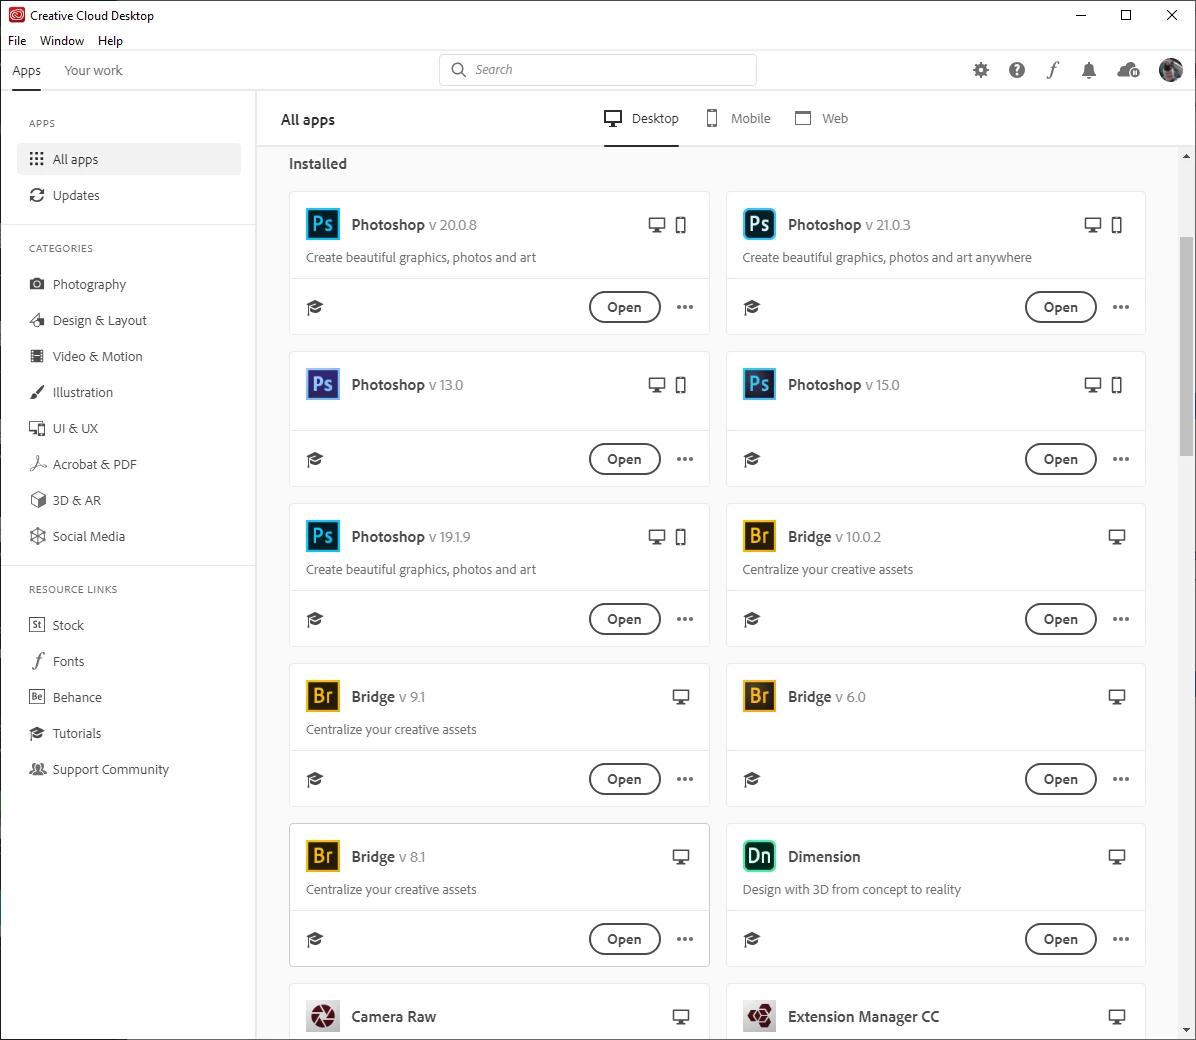Open more options for Photoshop v 20.0.8
1196x1040 pixels.
click(685, 307)
